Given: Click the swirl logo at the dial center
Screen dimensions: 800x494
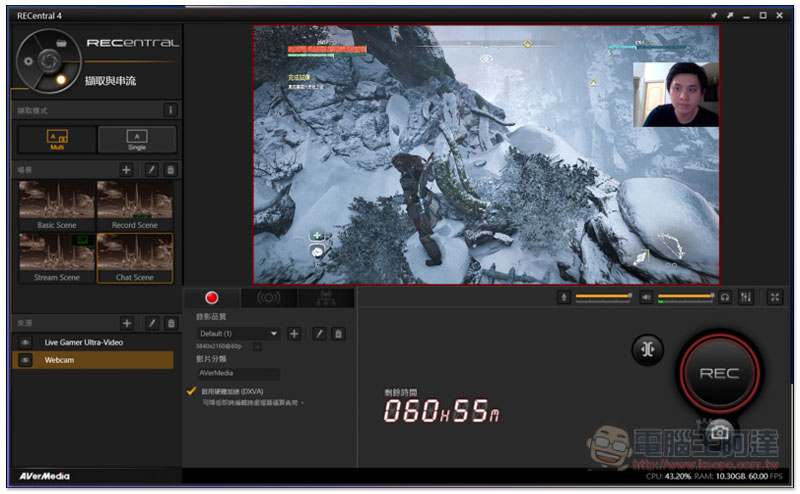Looking at the screenshot, I should 49,61.
